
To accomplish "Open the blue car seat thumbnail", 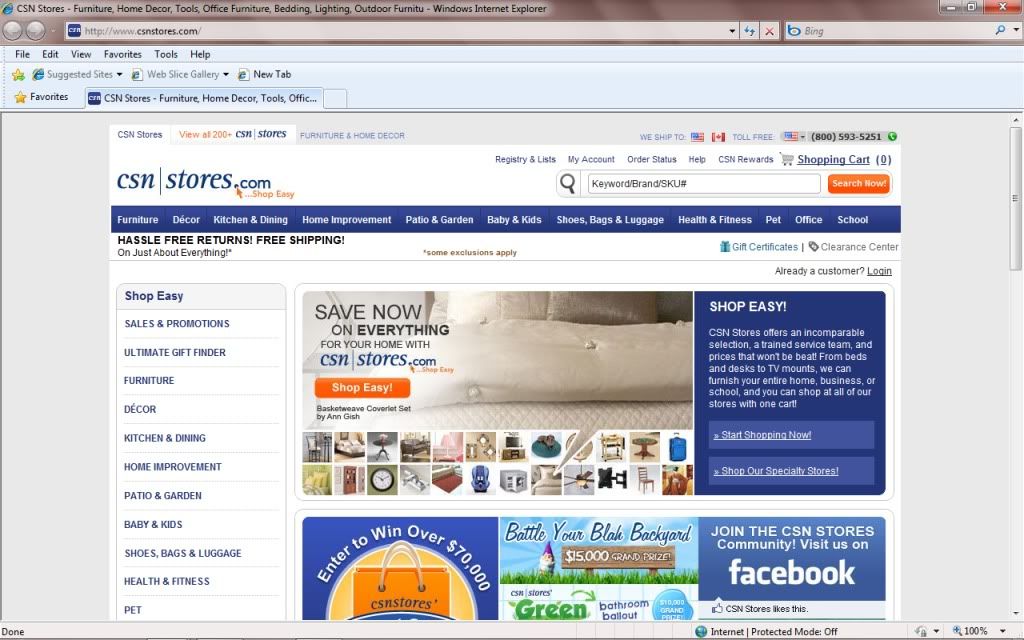I will 481,480.
